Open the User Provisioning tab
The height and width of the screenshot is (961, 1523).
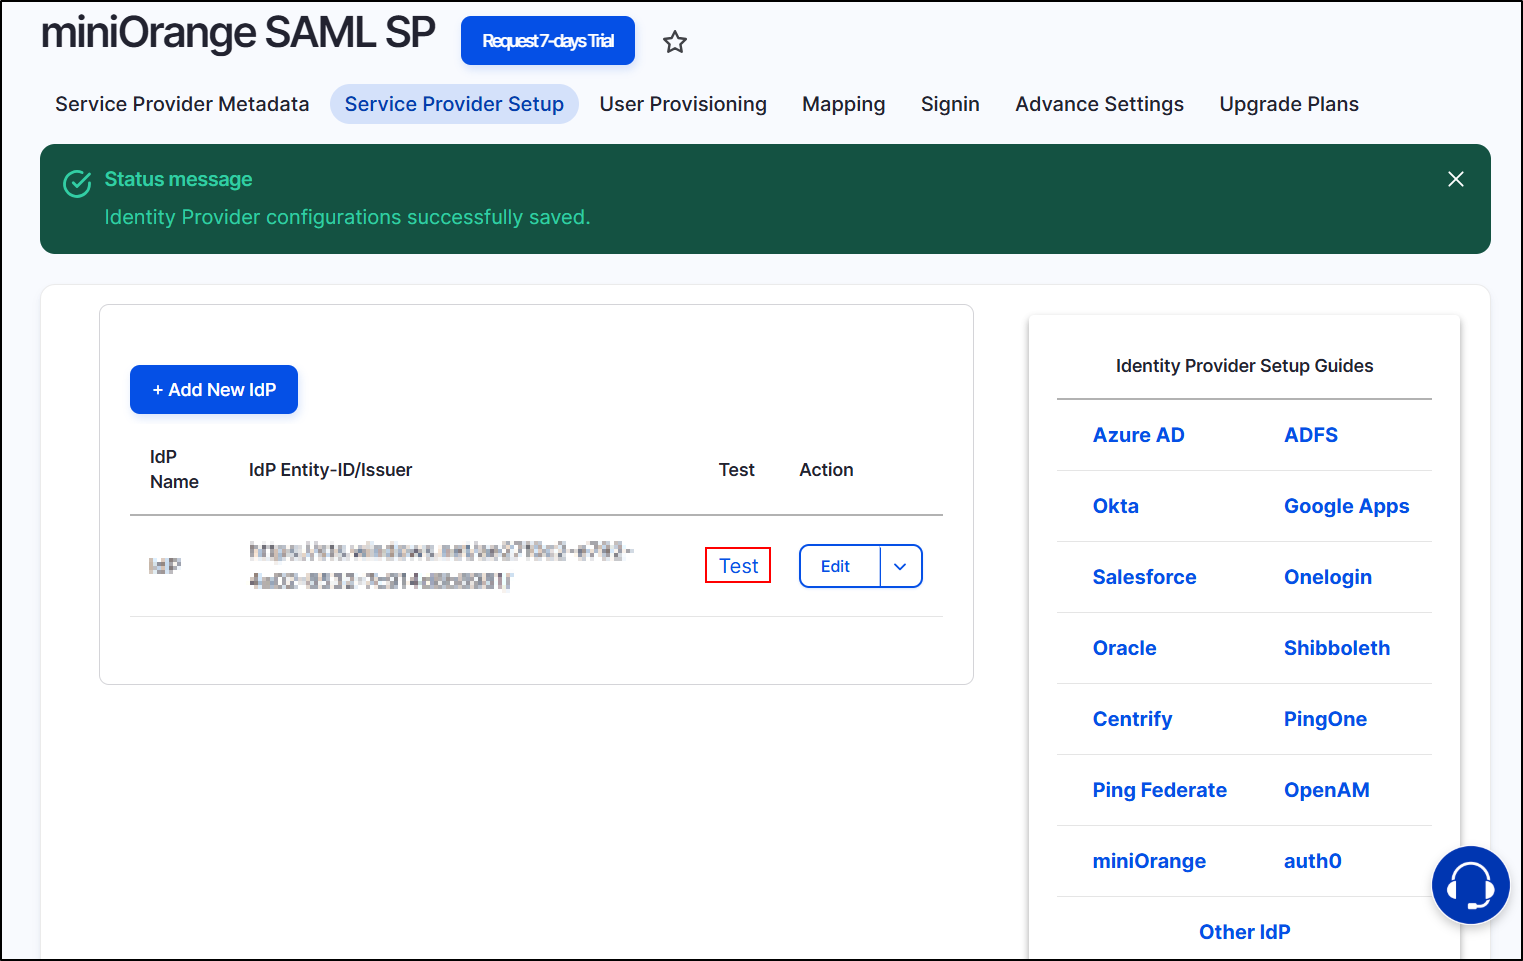pos(683,103)
